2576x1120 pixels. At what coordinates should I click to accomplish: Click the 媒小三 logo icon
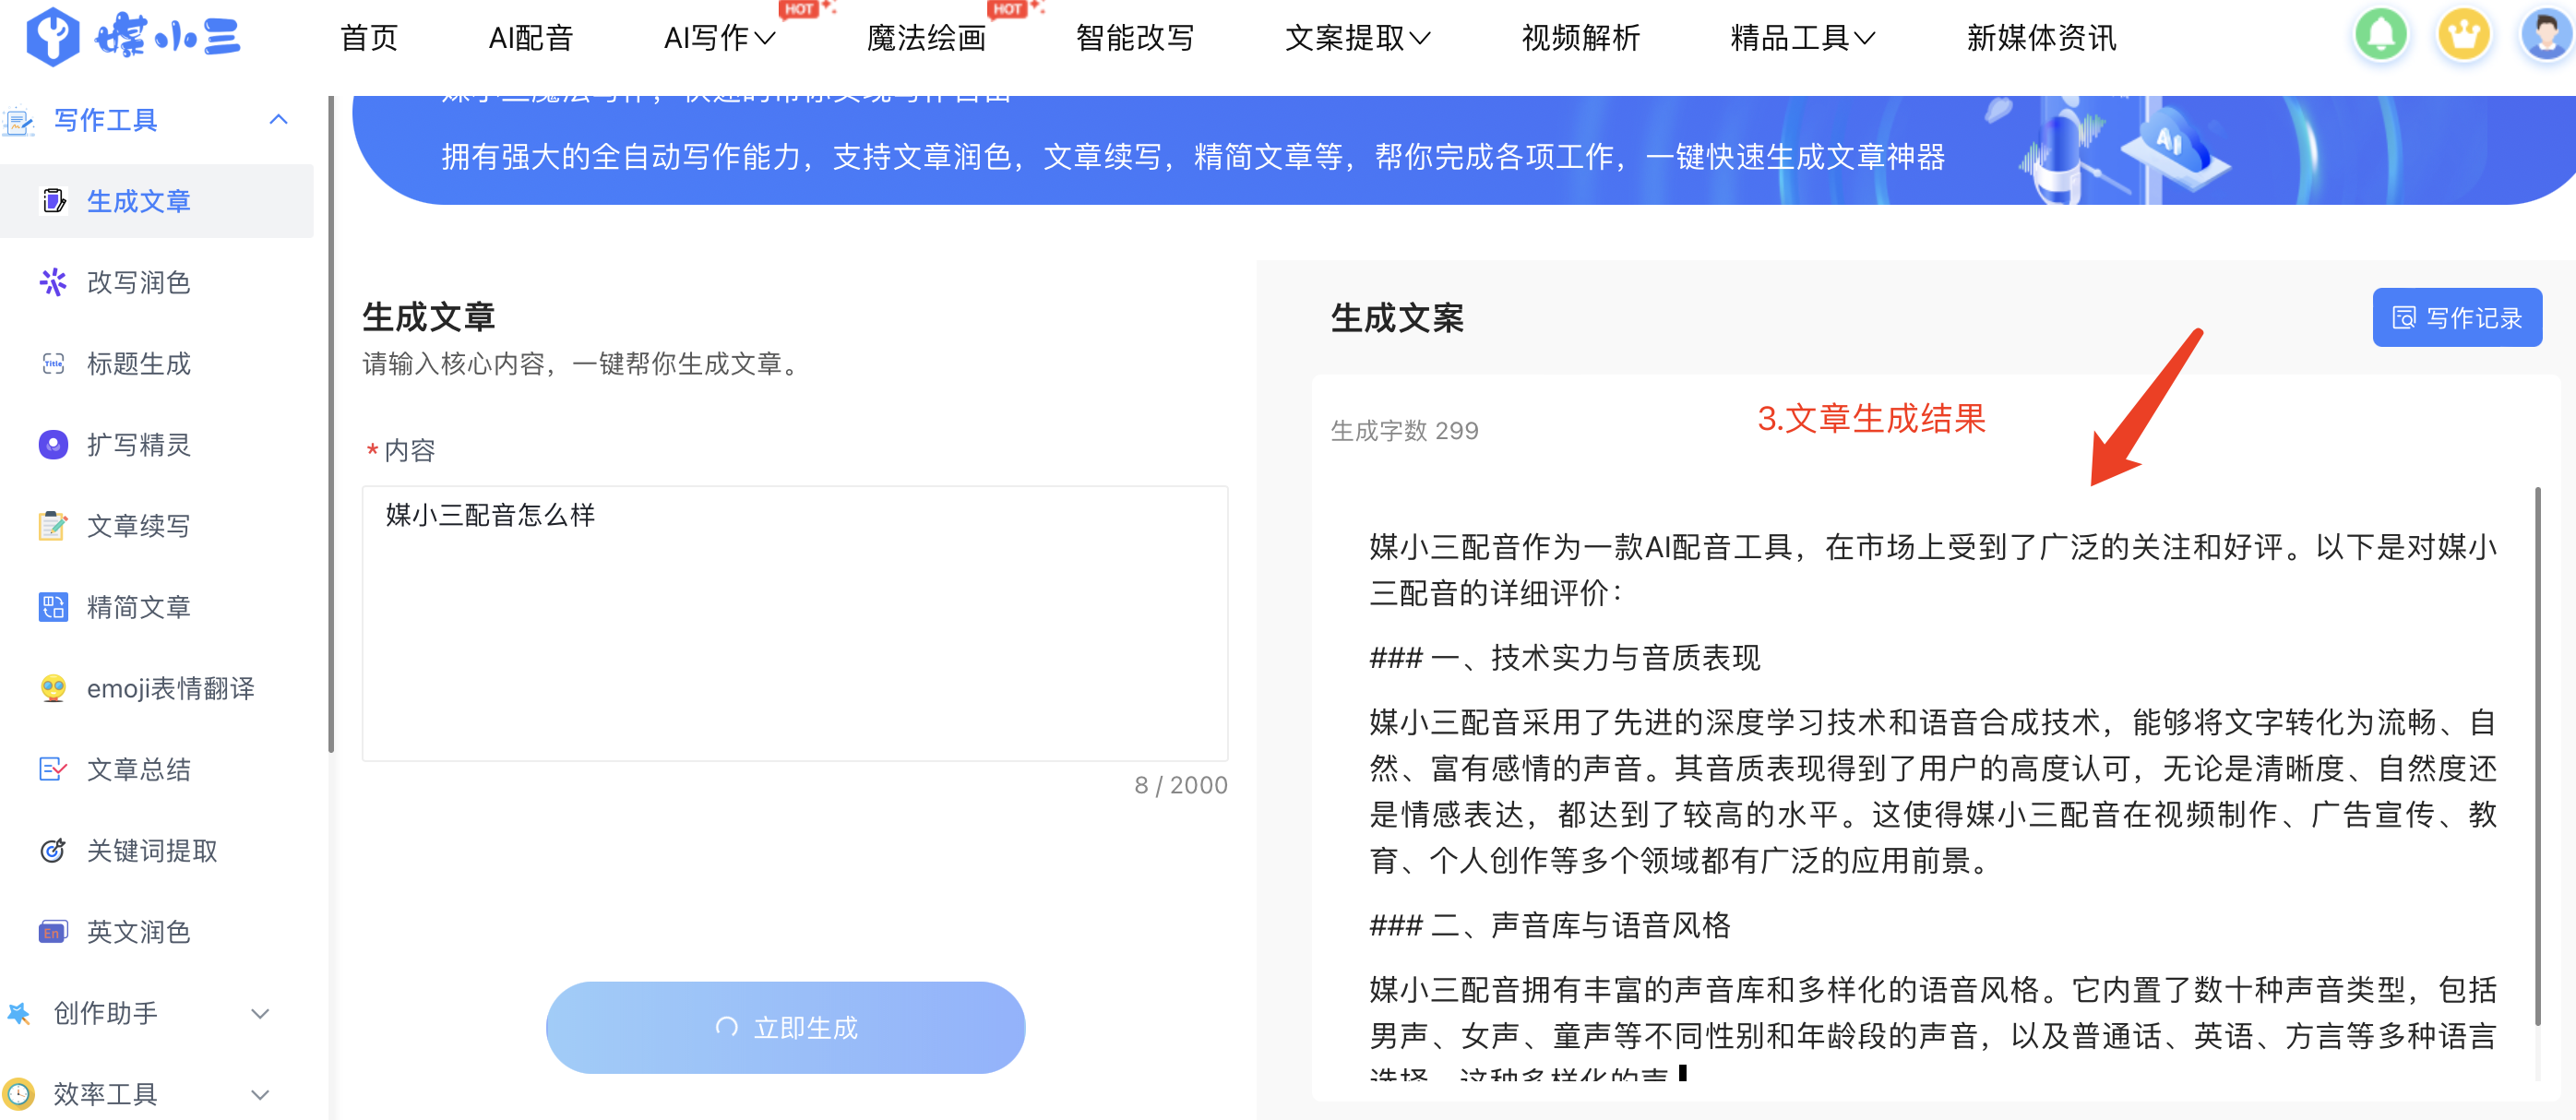click(52, 37)
